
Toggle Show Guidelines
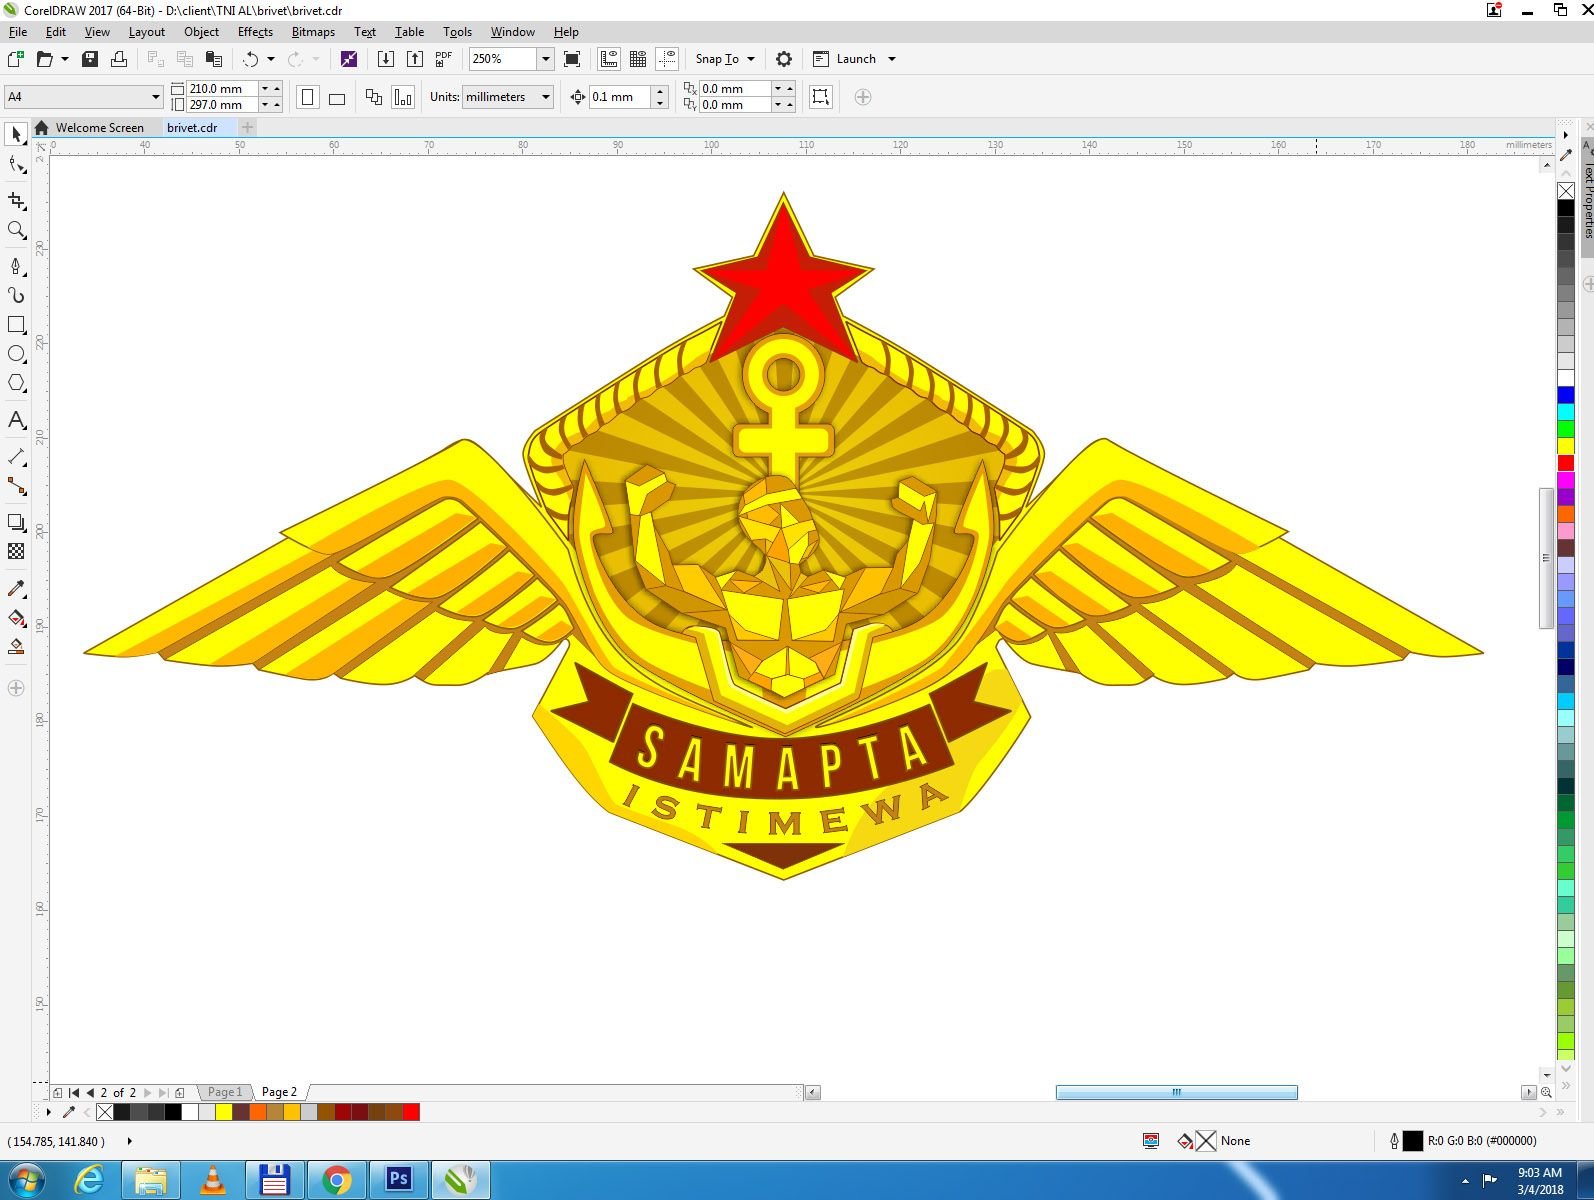pyautogui.click(x=668, y=59)
